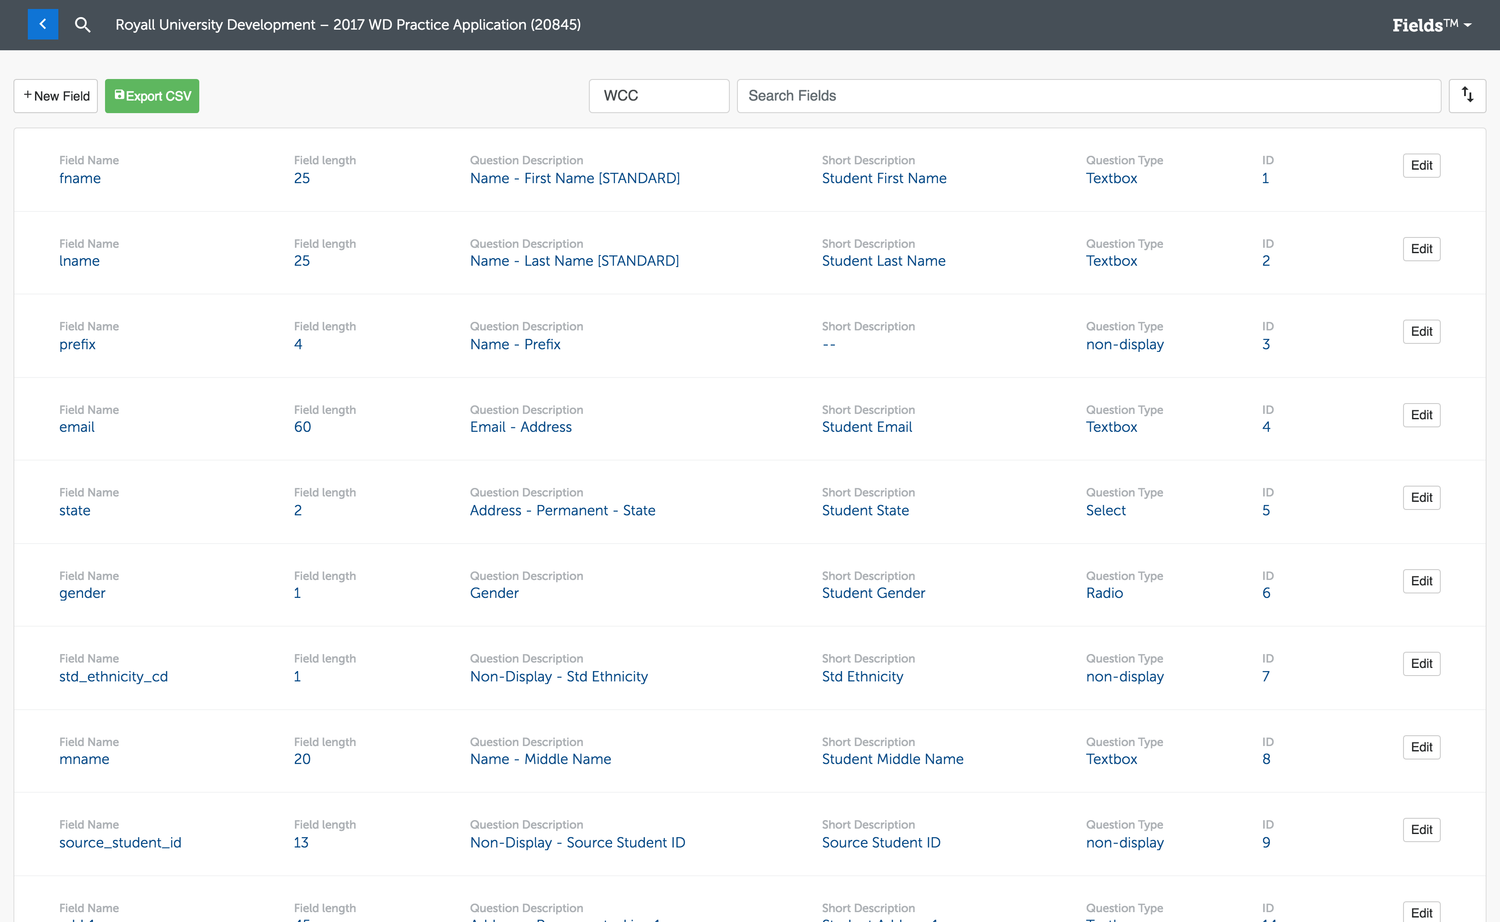Open search using the magnifier icon
The width and height of the screenshot is (1500, 922).
tap(83, 25)
